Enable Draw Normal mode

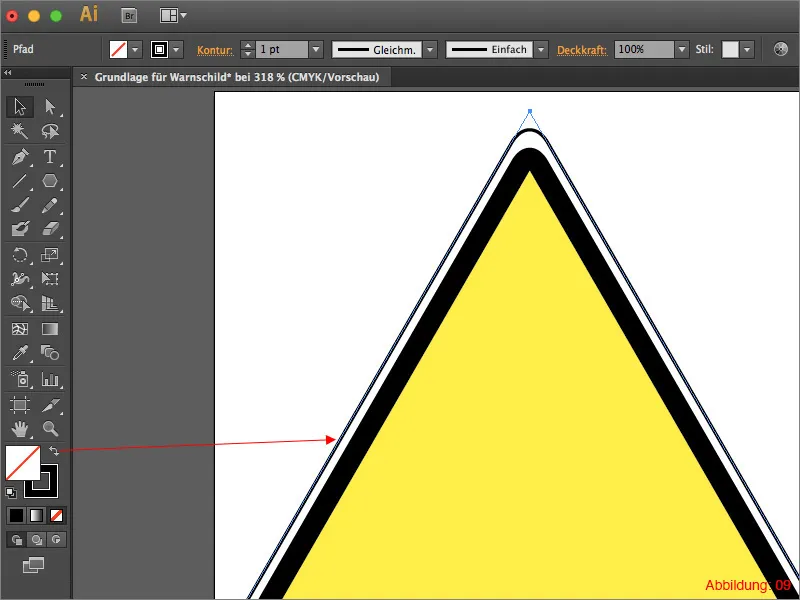(16, 540)
